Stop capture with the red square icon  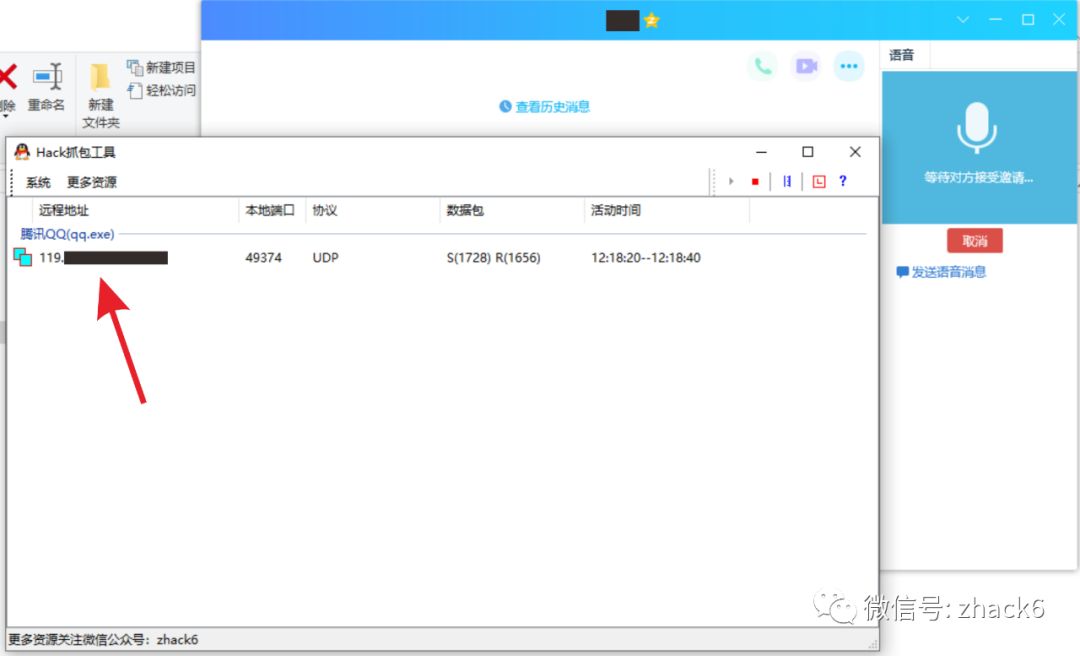(x=755, y=181)
